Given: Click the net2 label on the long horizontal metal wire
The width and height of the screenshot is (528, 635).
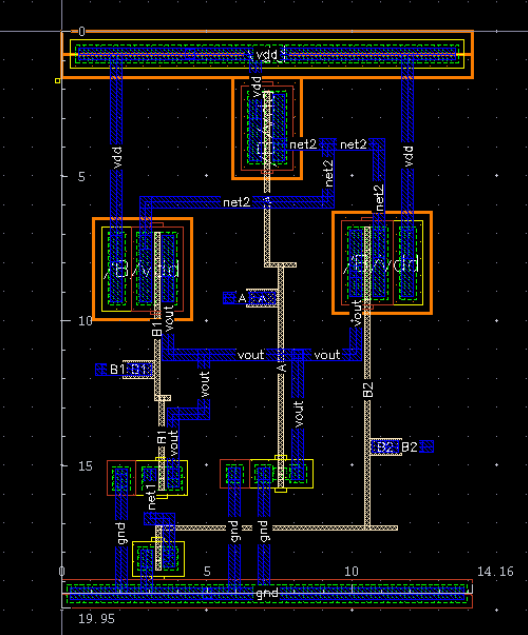Looking at the screenshot, I should [237, 202].
